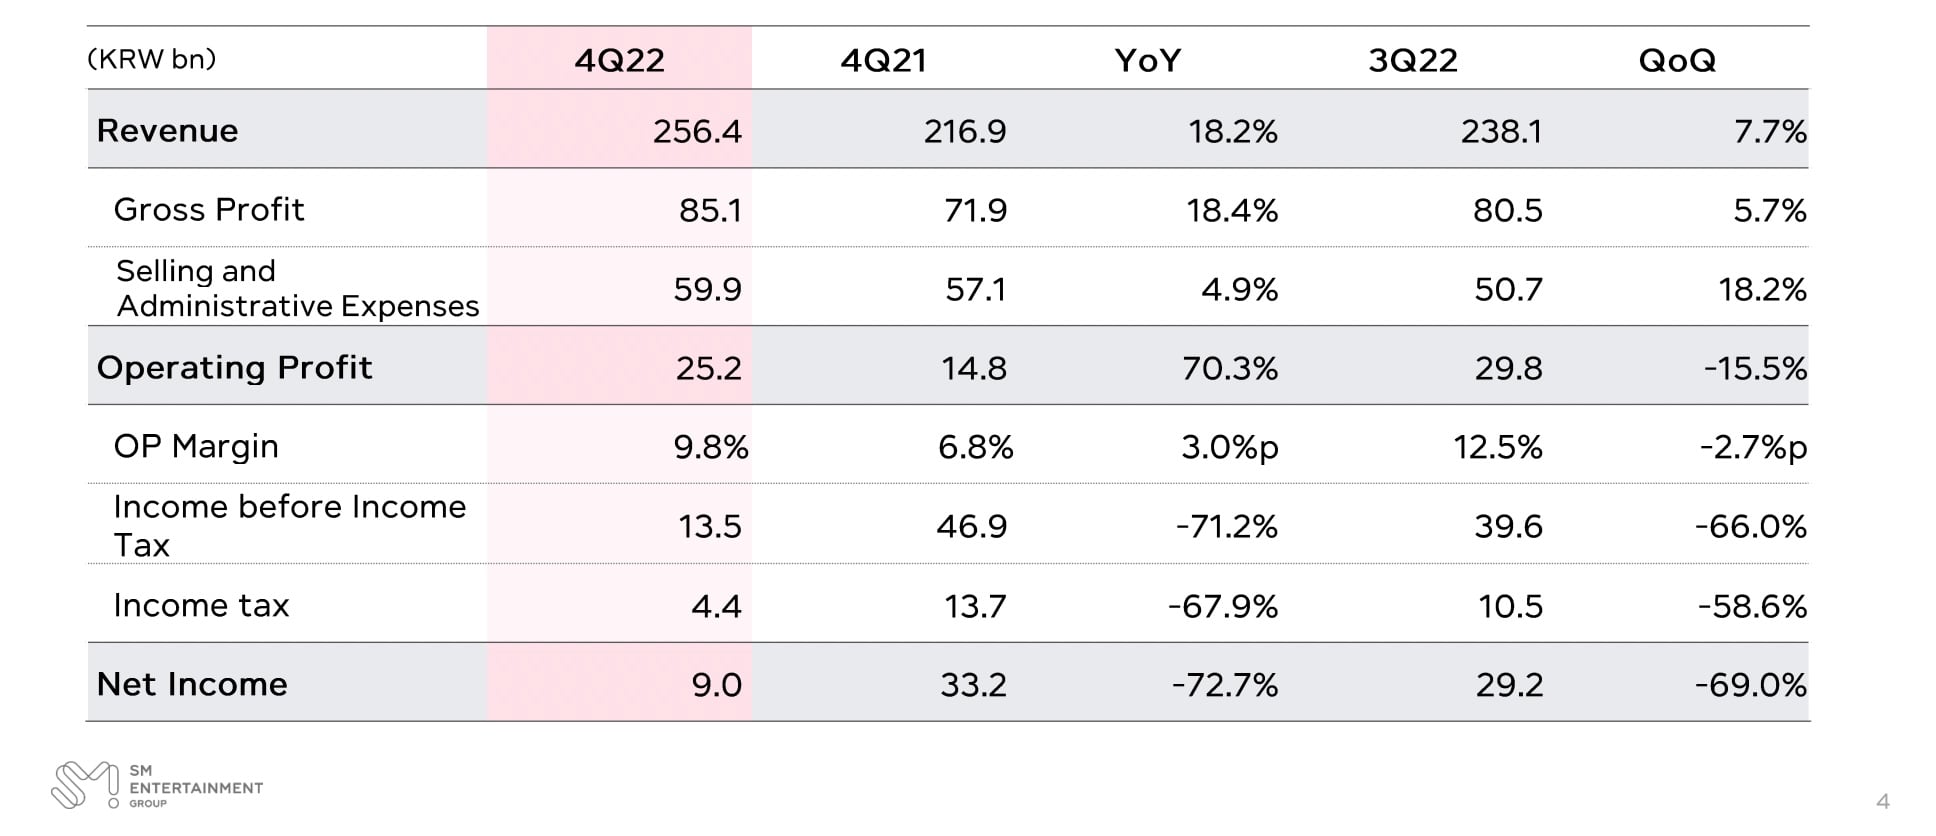Select the QoQ column header
The image size is (1936, 836).
pyautogui.click(x=1676, y=60)
